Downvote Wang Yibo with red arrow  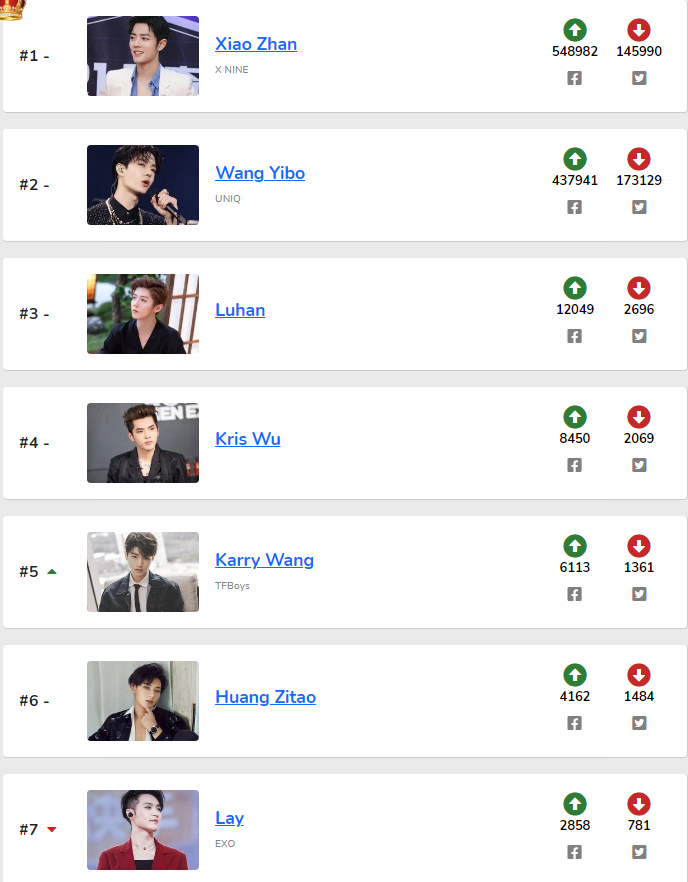coord(639,159)
